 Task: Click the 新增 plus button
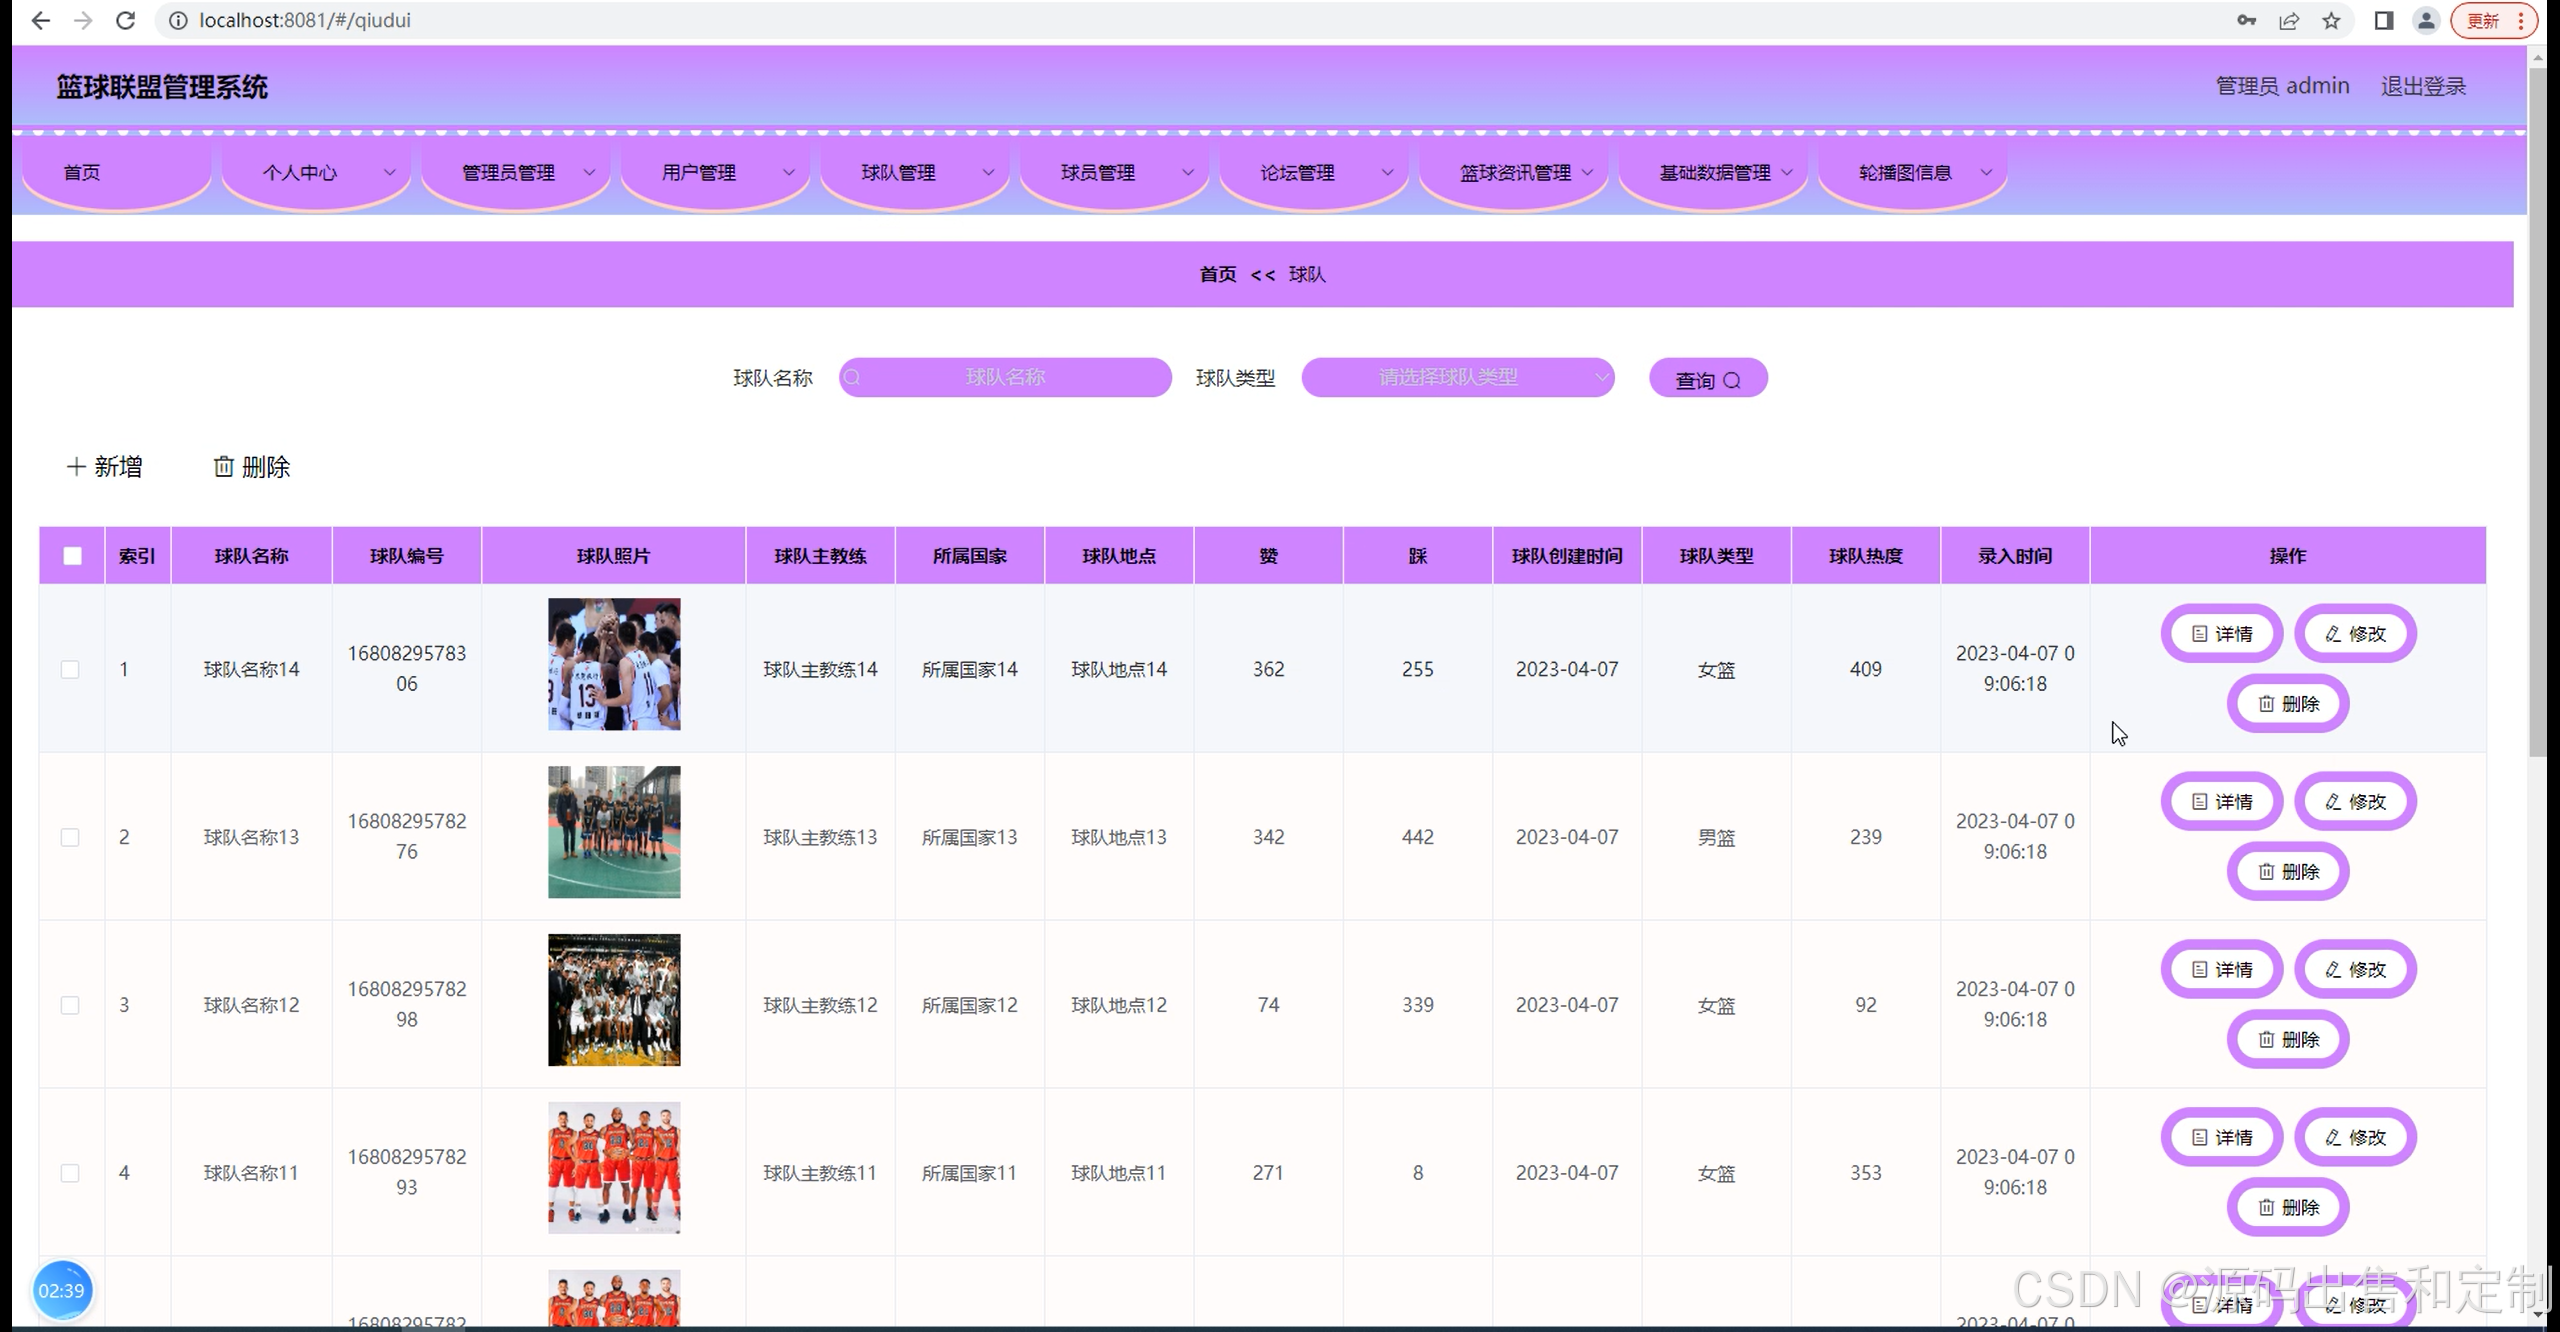point(104,467)
